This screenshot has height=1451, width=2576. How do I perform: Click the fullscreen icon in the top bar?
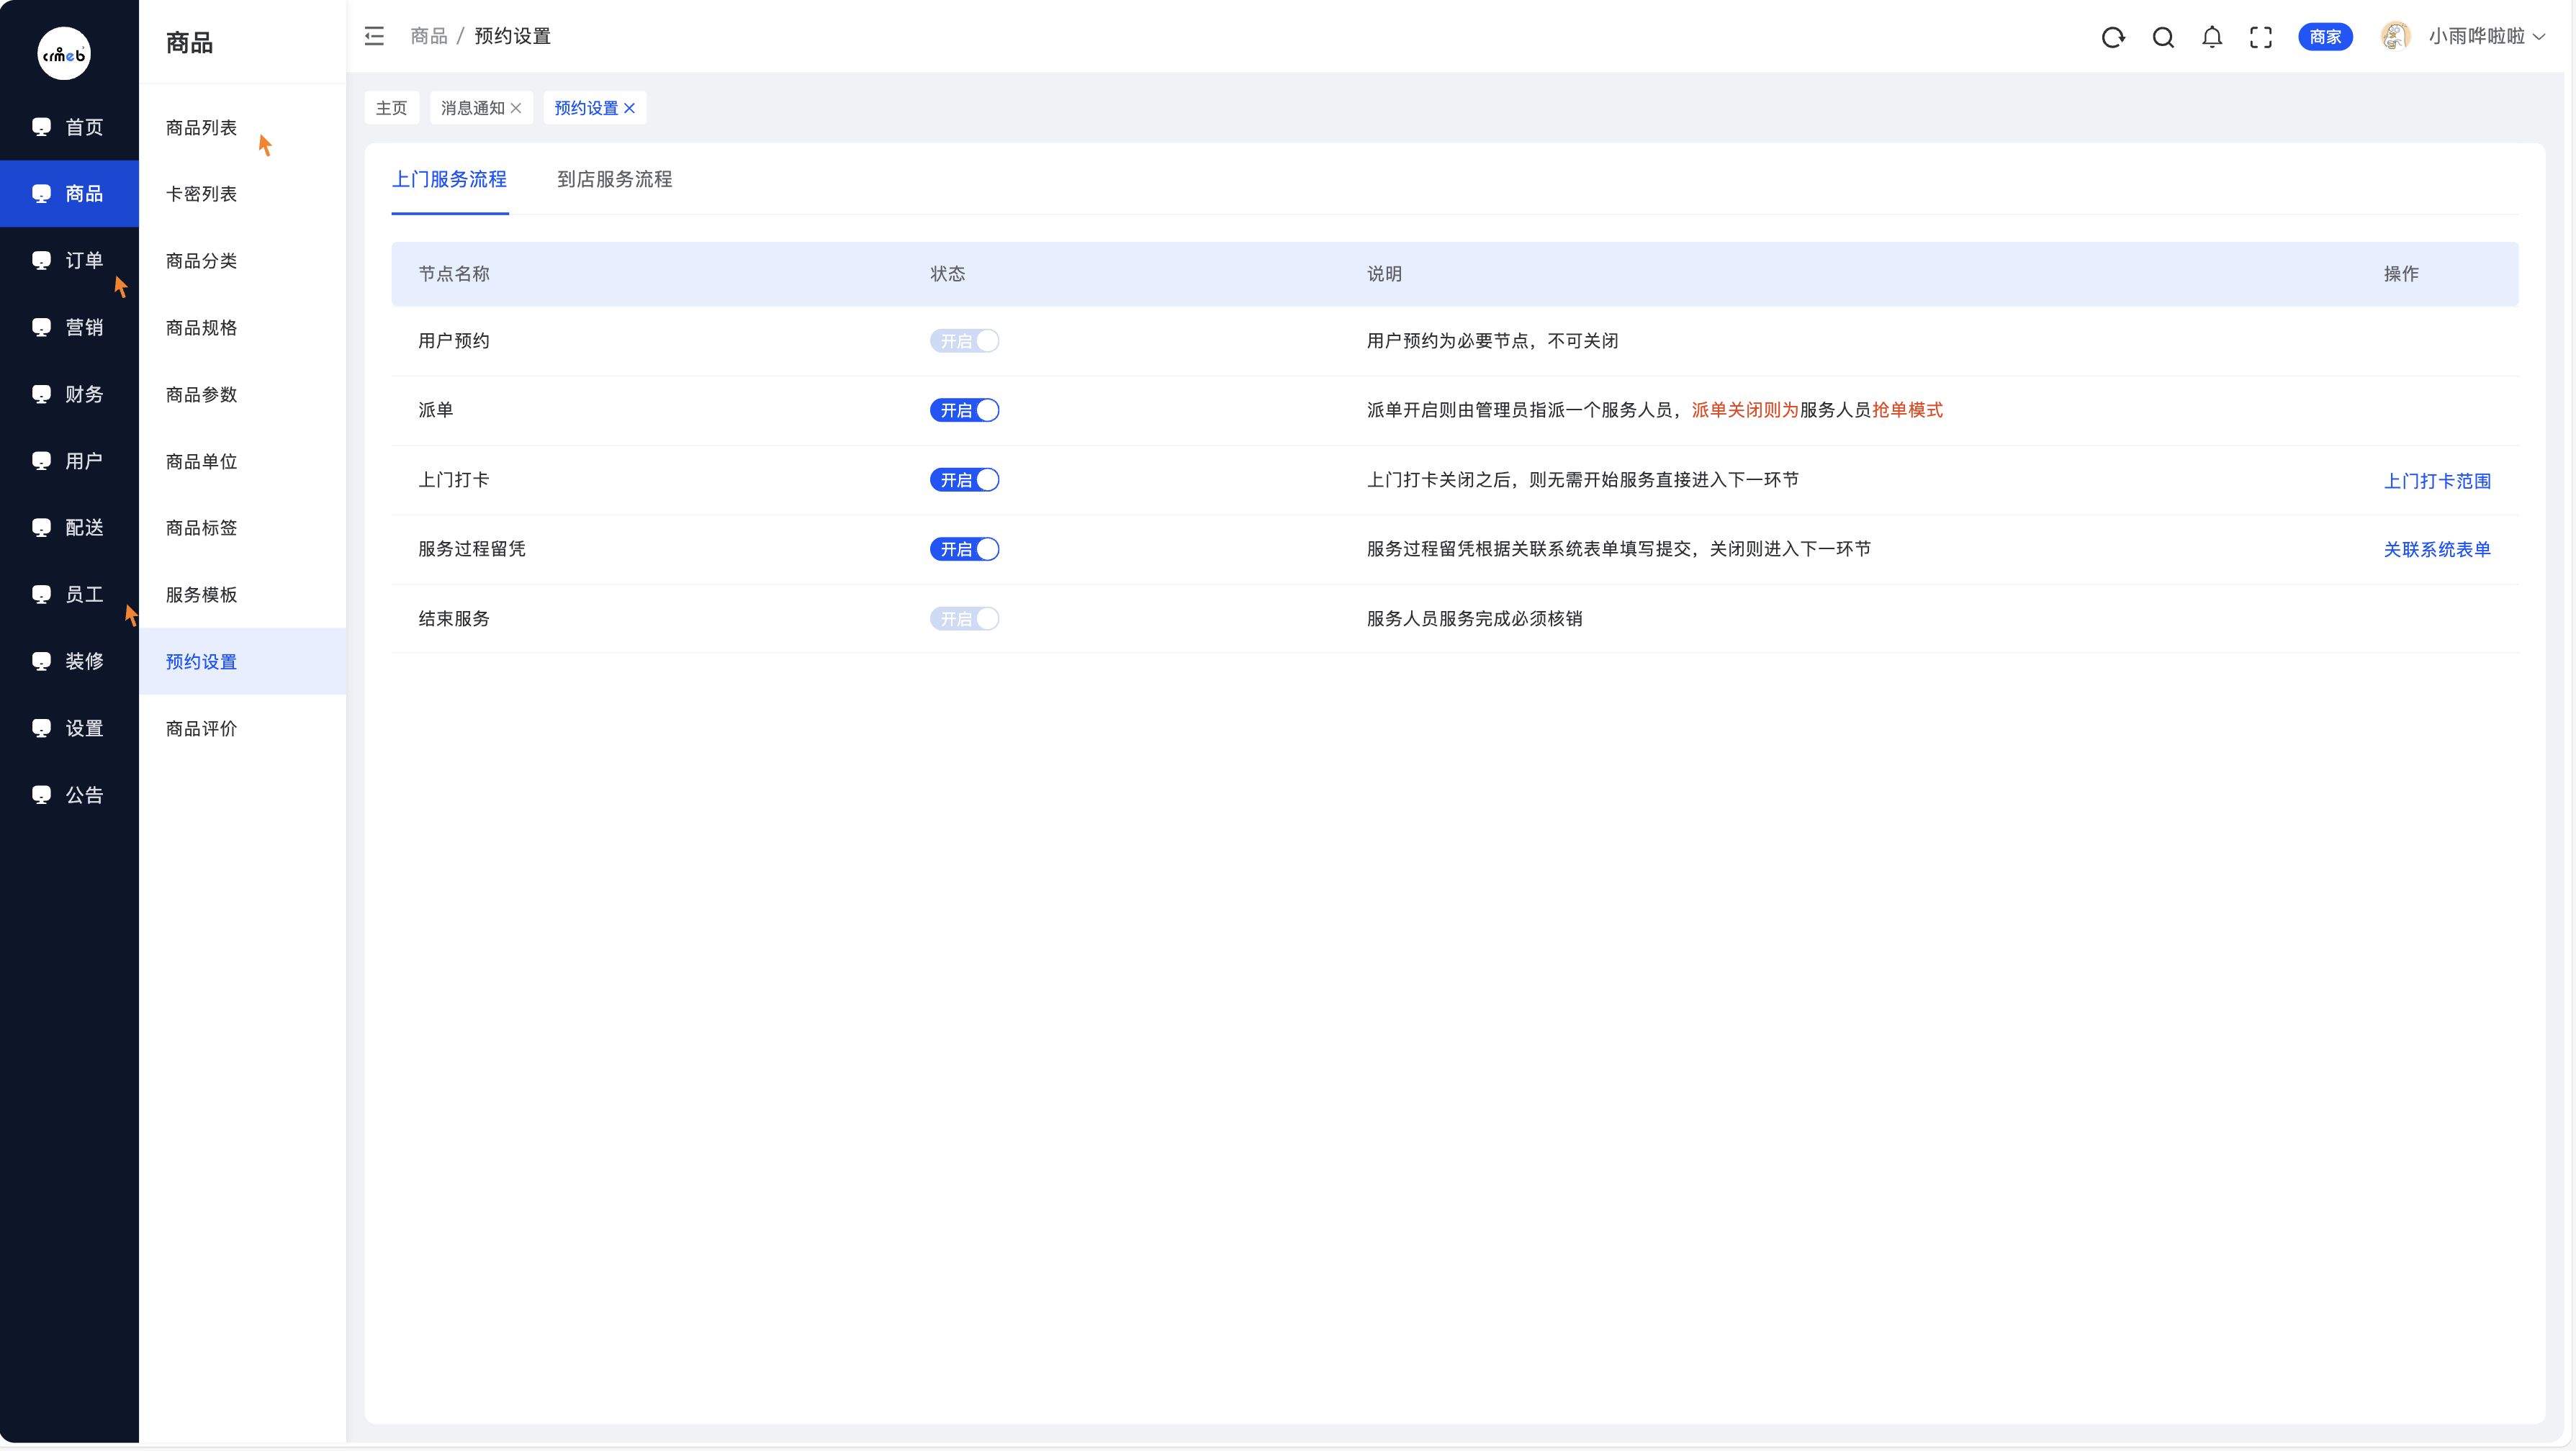point(2261,36)
